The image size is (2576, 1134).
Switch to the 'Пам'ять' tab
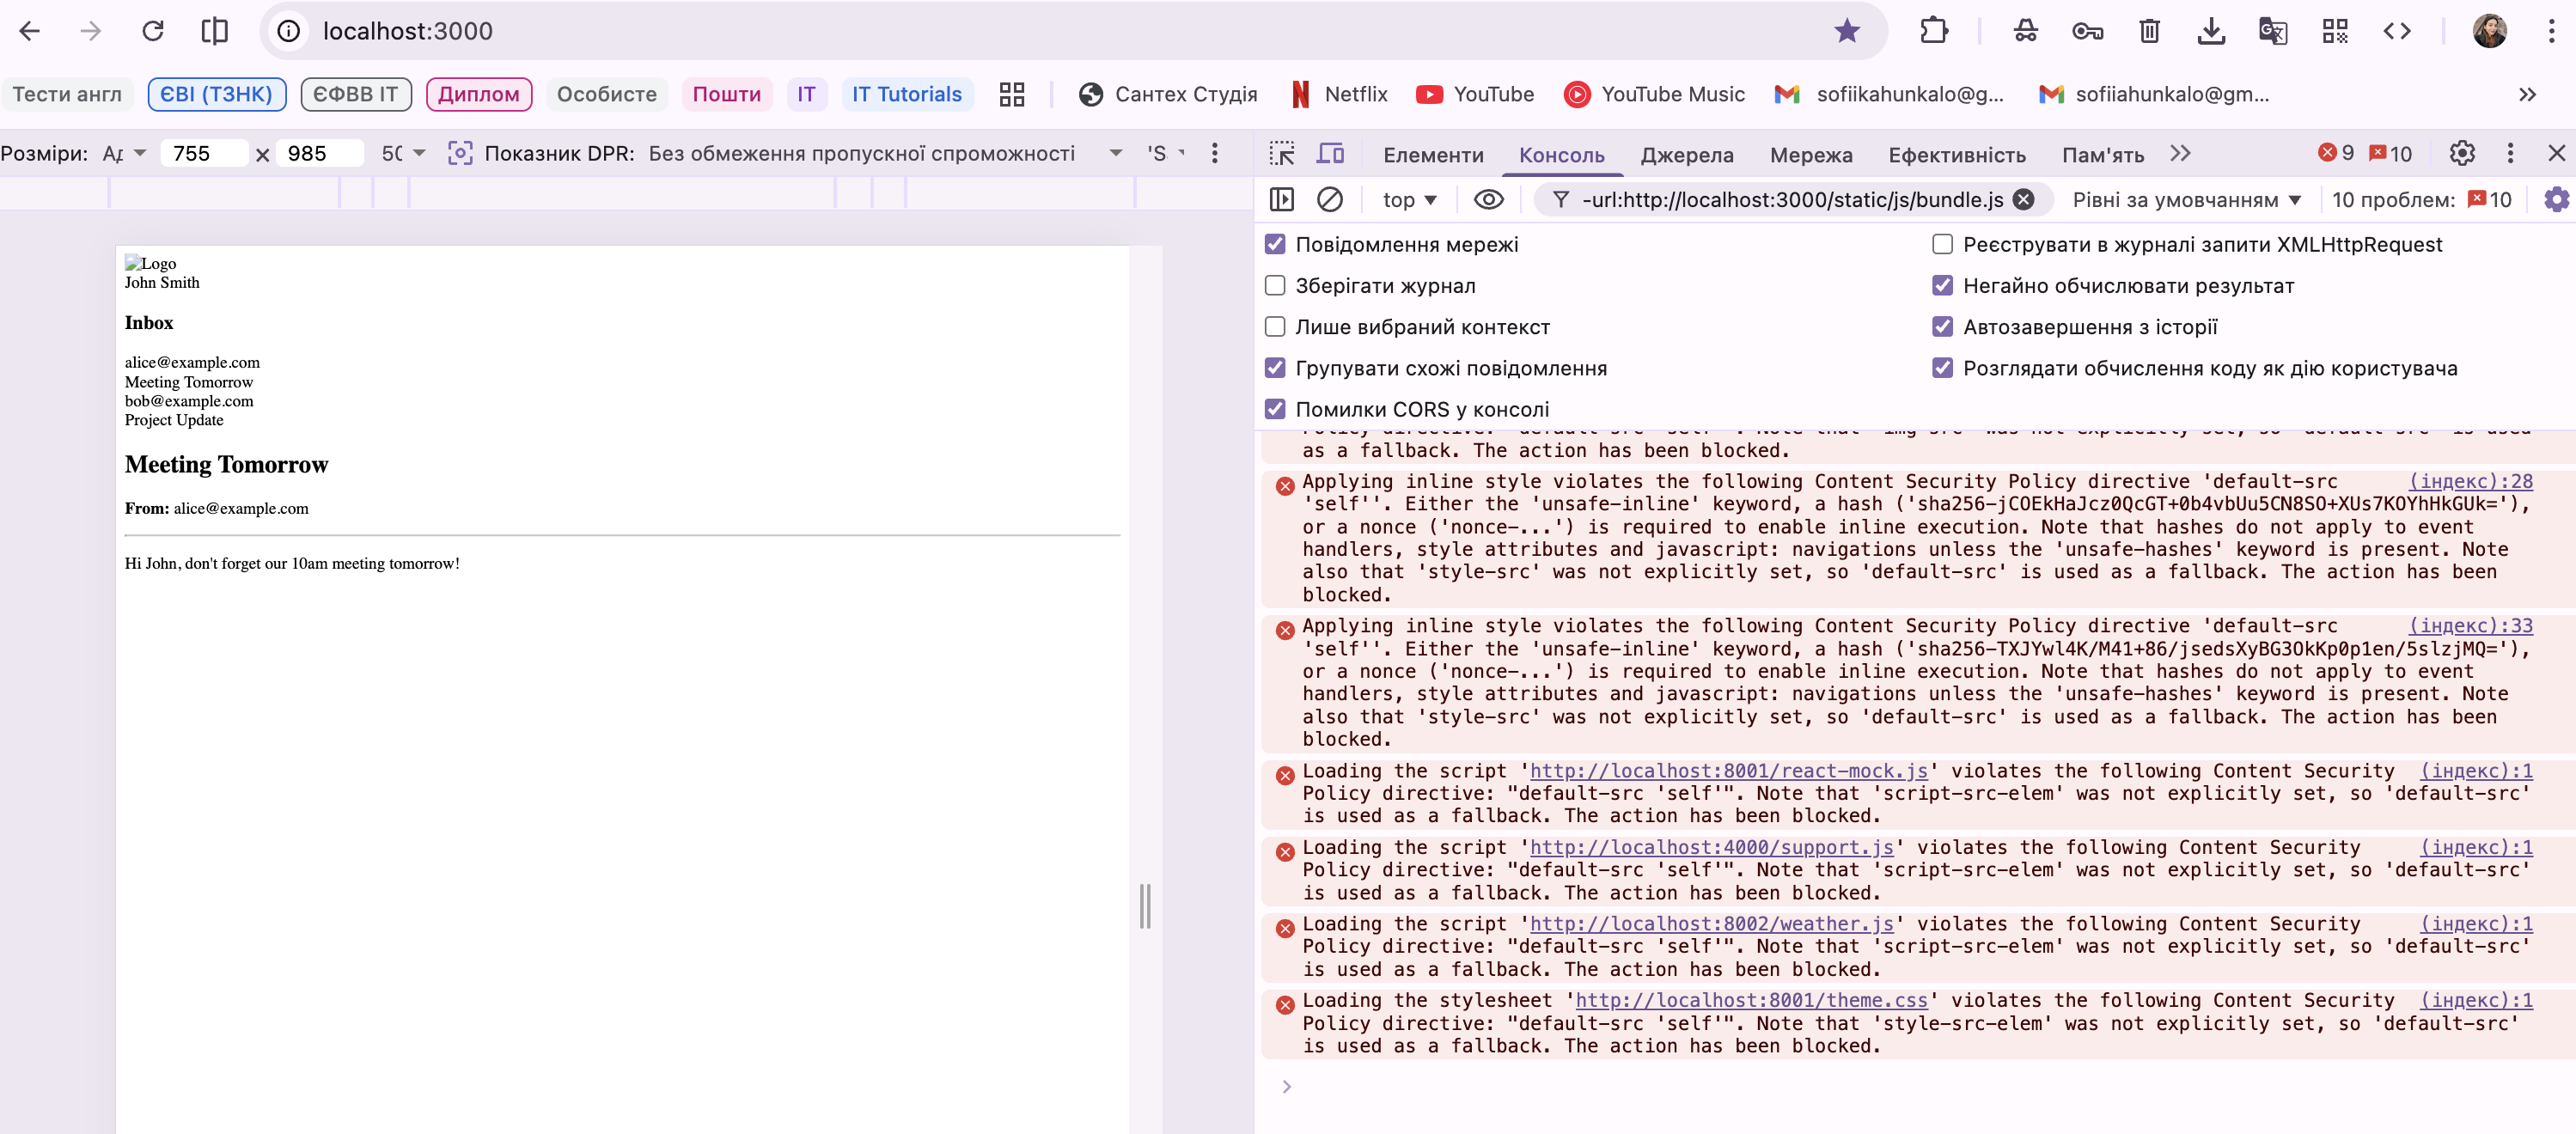click(2102, 154)
